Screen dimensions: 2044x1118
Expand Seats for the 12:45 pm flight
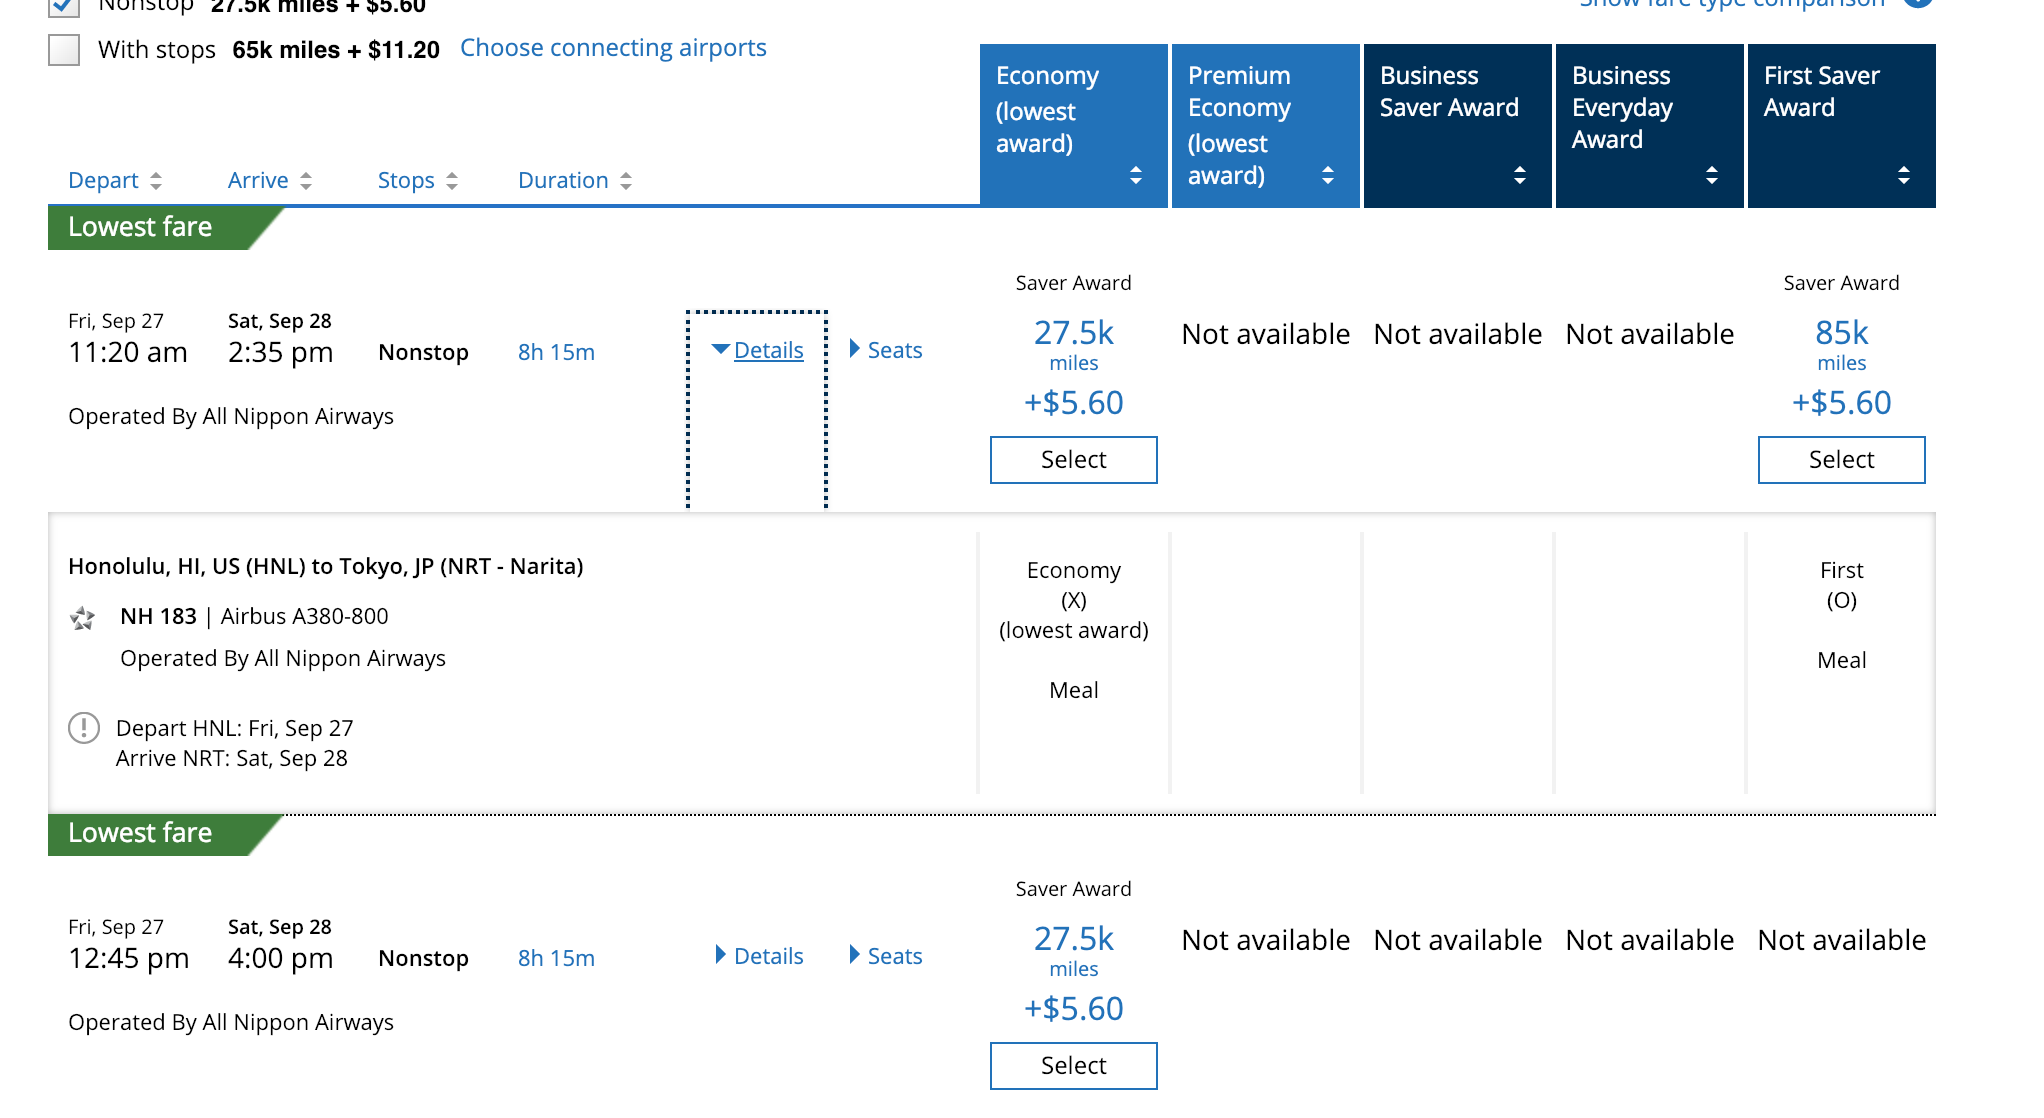pos(886,956)
